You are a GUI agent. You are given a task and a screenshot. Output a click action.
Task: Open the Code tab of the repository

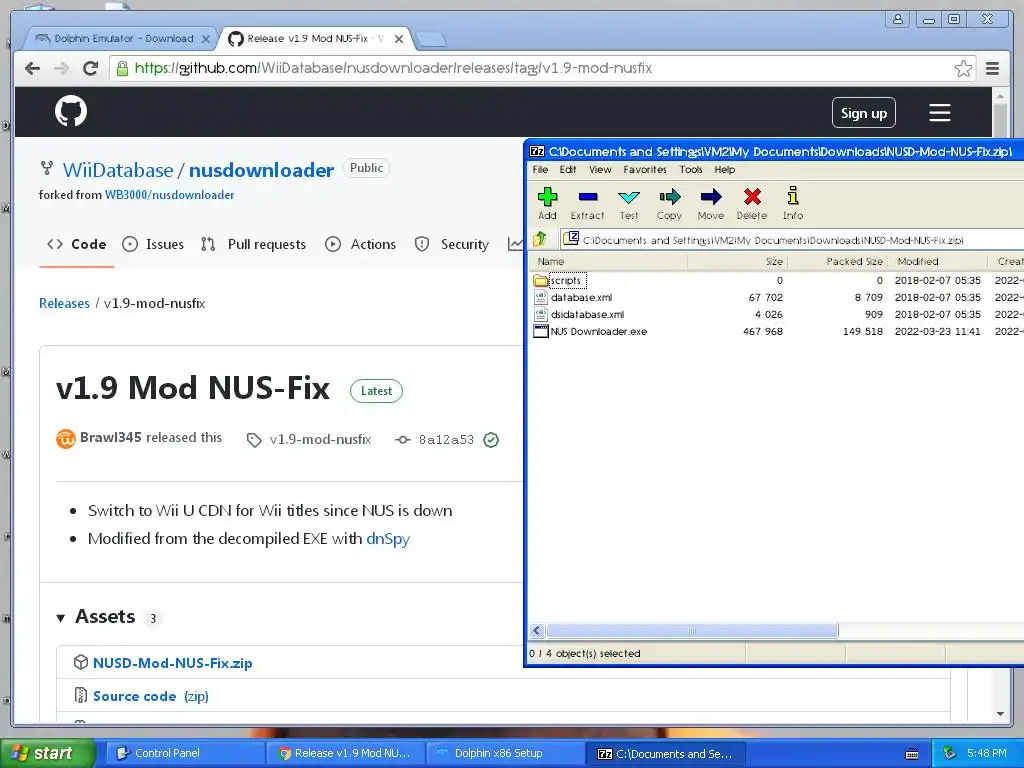click(x=76, y=244)
